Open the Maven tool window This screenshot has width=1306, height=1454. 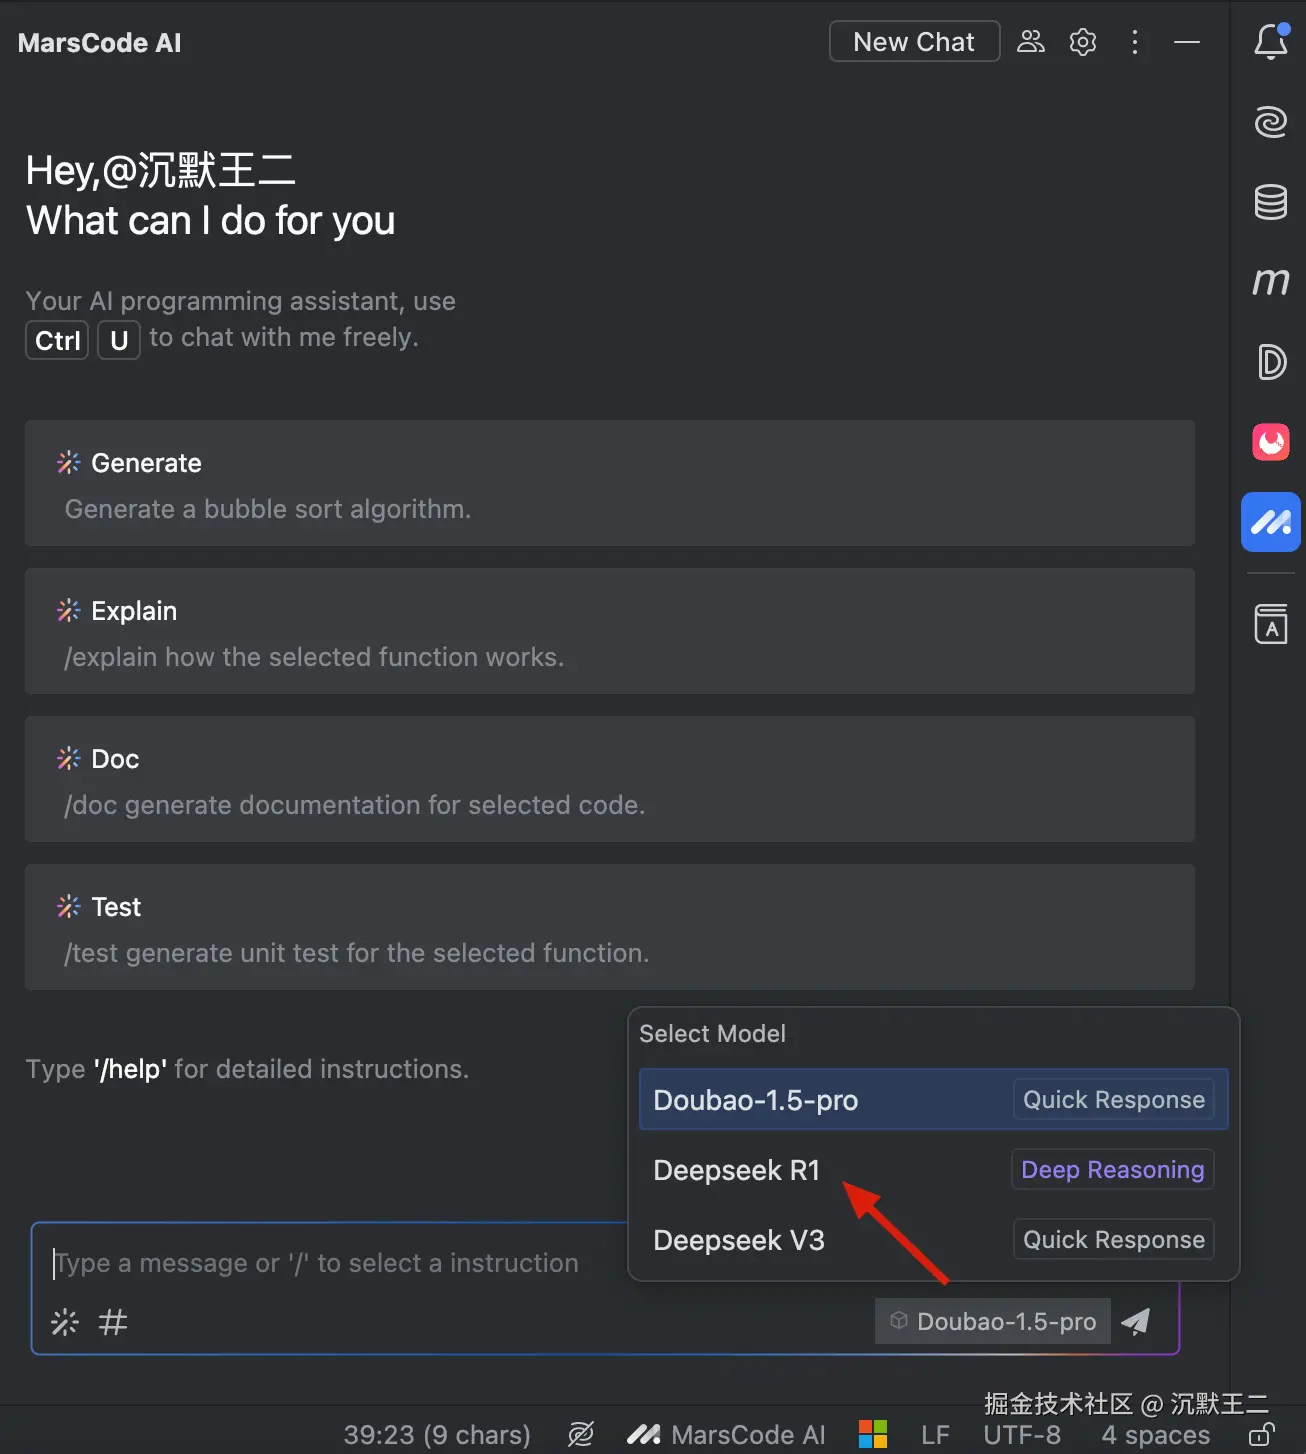coord(1271,282)
